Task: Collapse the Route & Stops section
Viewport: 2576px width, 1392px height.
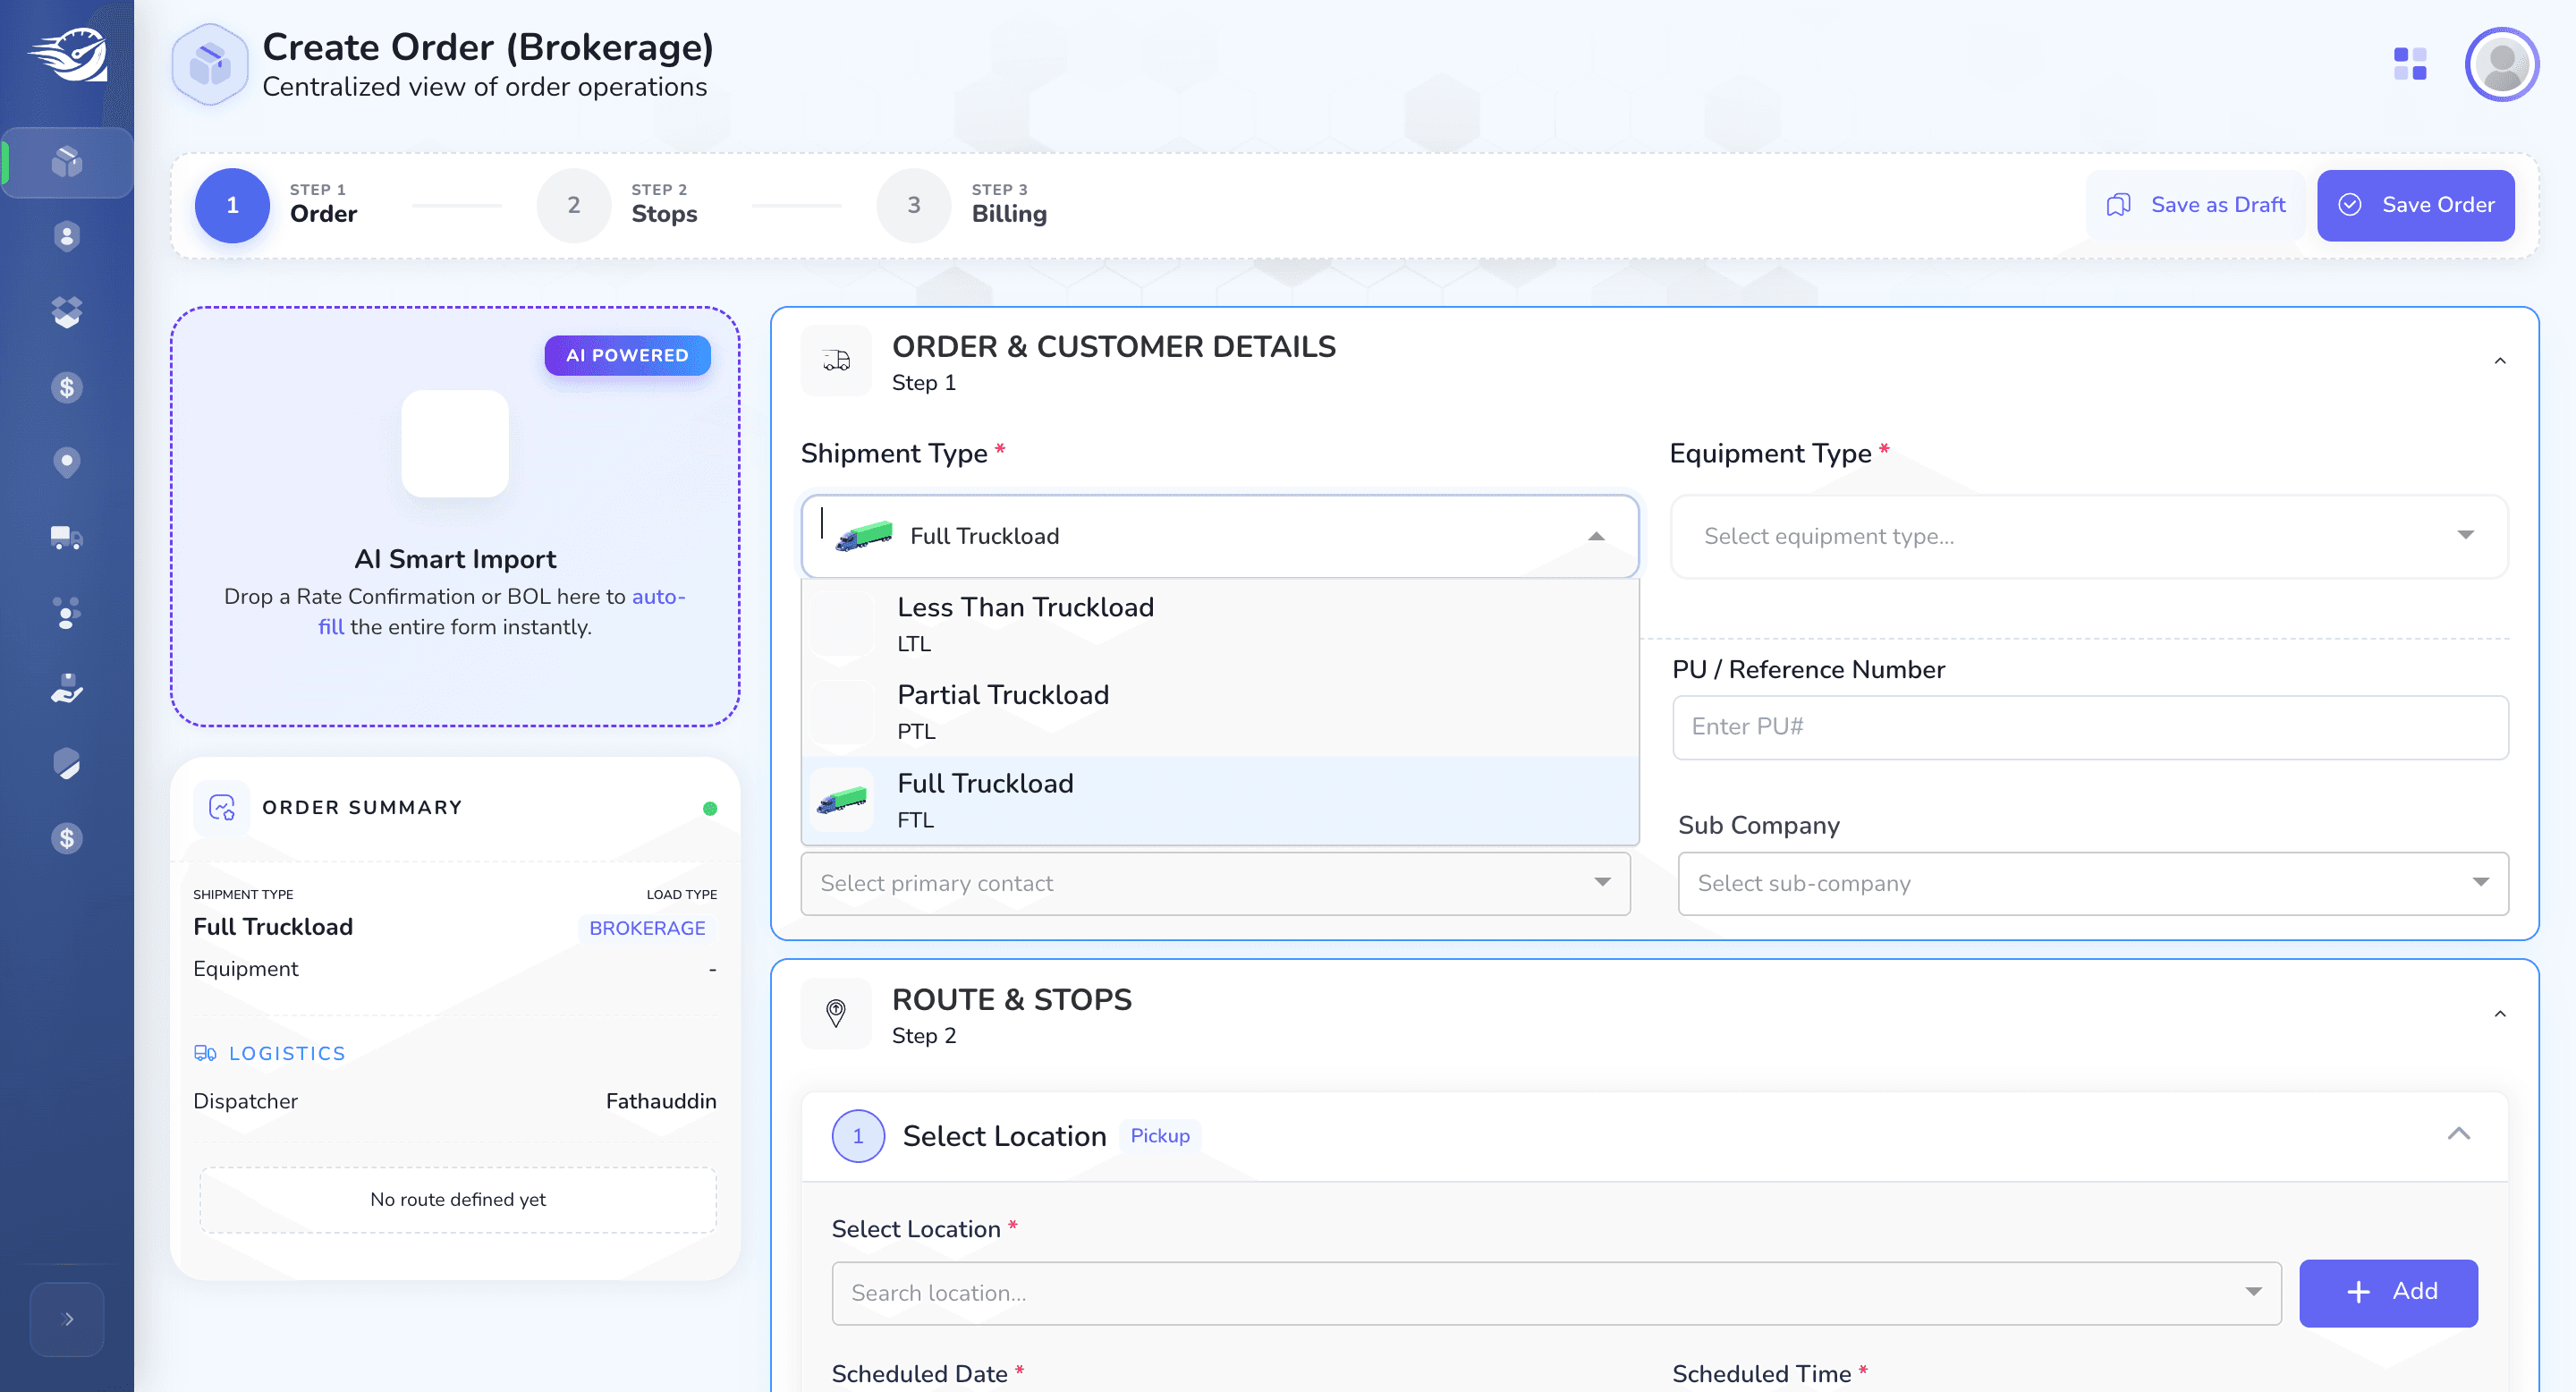Action: pyautogui.click(x=2500, y=1013)
